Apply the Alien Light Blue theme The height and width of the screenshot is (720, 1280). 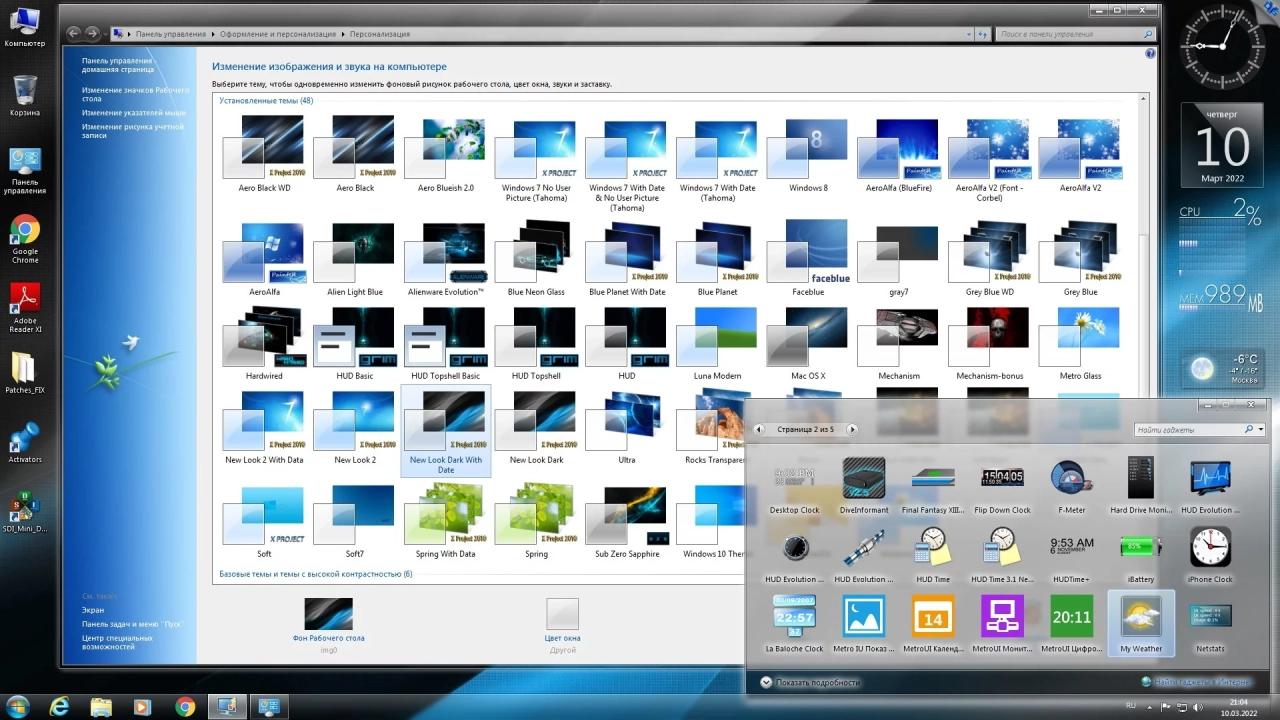coord(355,259)
